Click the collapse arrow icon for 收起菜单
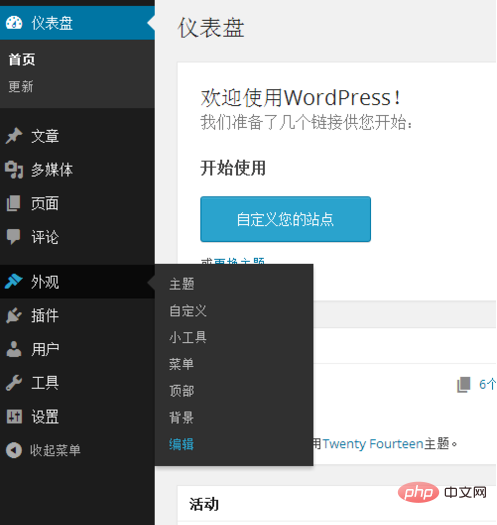This screenshot has width=497, height=525. pyautogui.click(x=14, y=450)
